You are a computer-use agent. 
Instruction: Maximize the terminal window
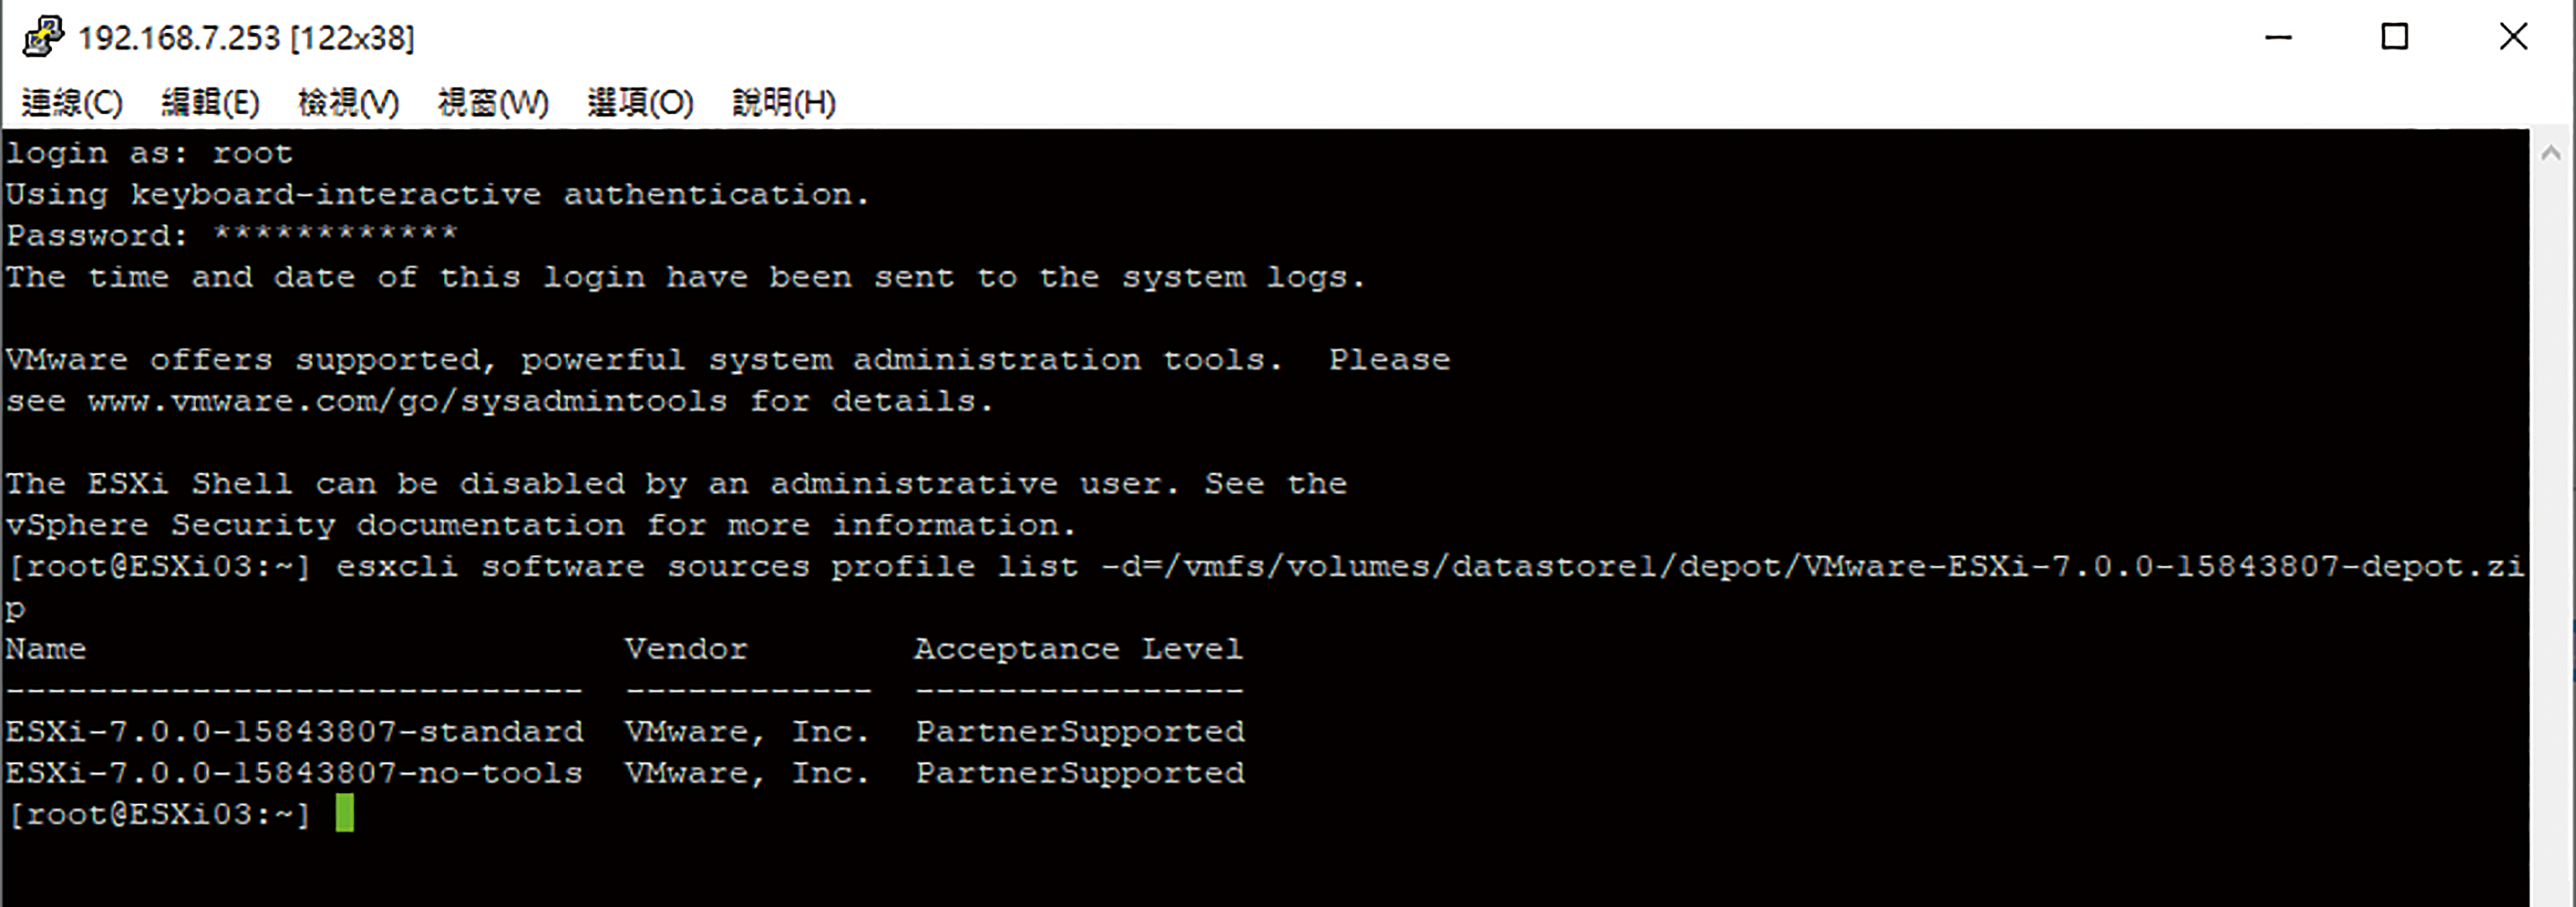(2395, 38)
